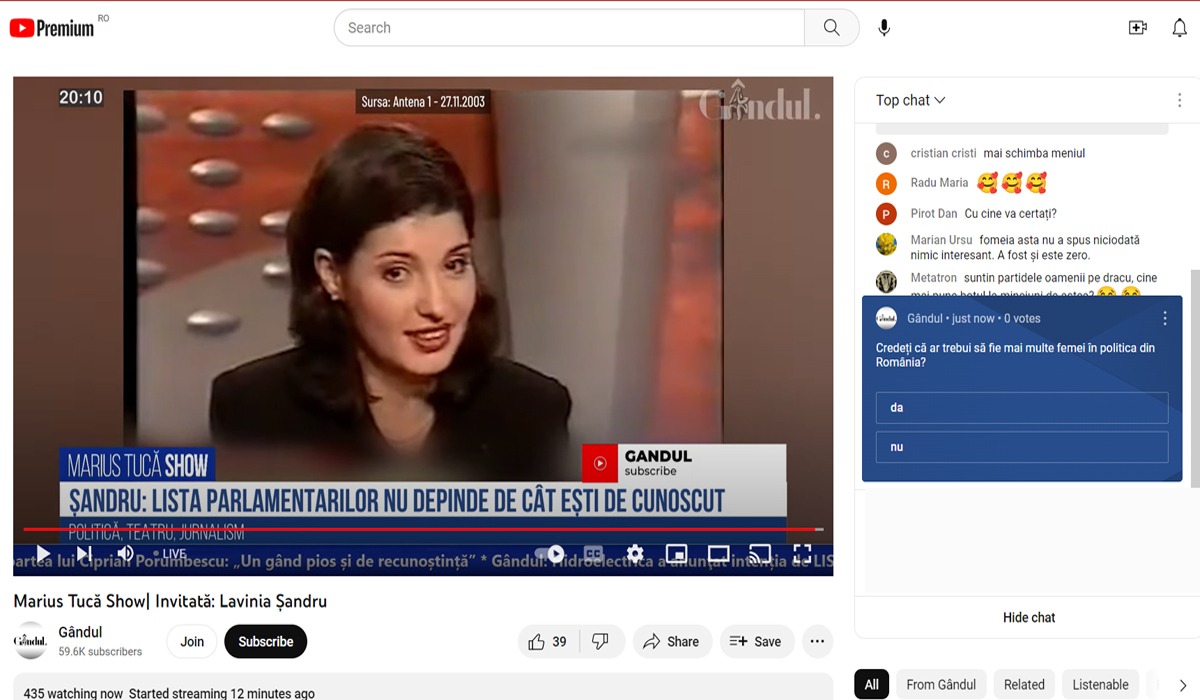Skip to next video
Viewport: 1200px width, 700px height.
click(x=84, y=554)
